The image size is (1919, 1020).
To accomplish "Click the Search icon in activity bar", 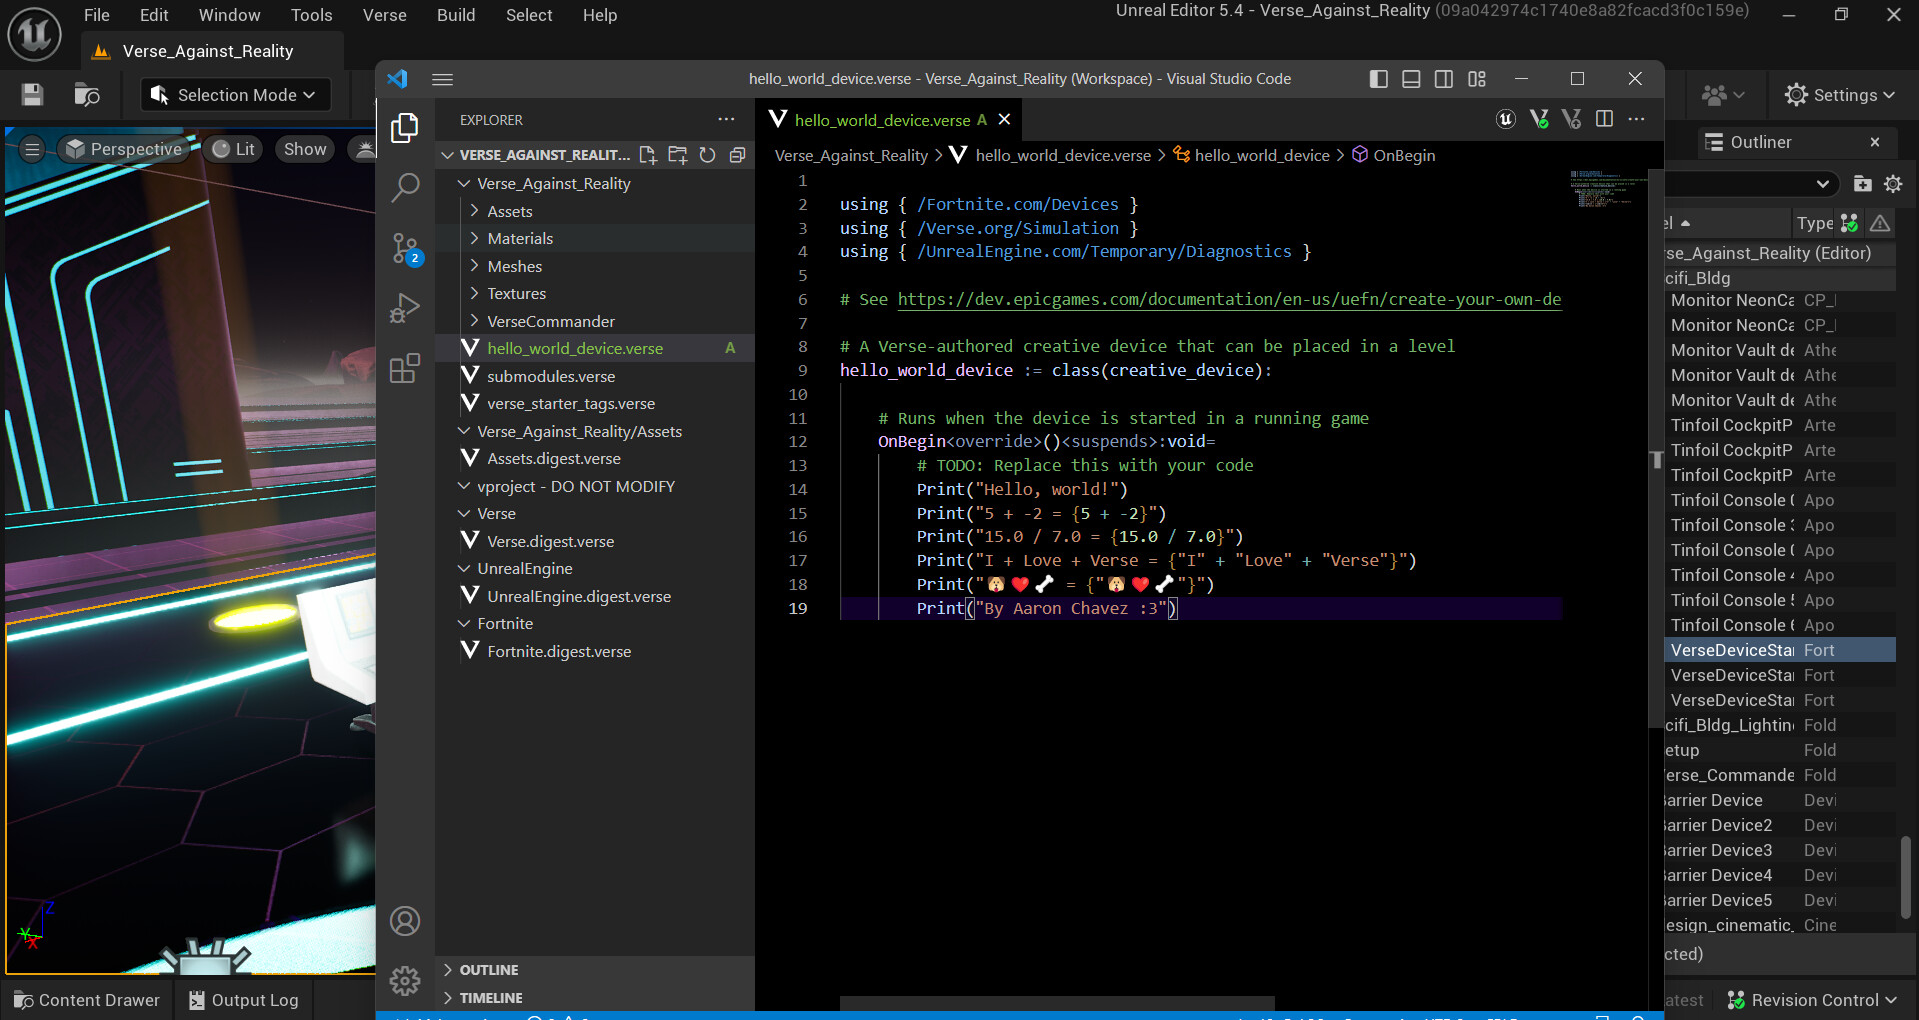I will [405, 187].
